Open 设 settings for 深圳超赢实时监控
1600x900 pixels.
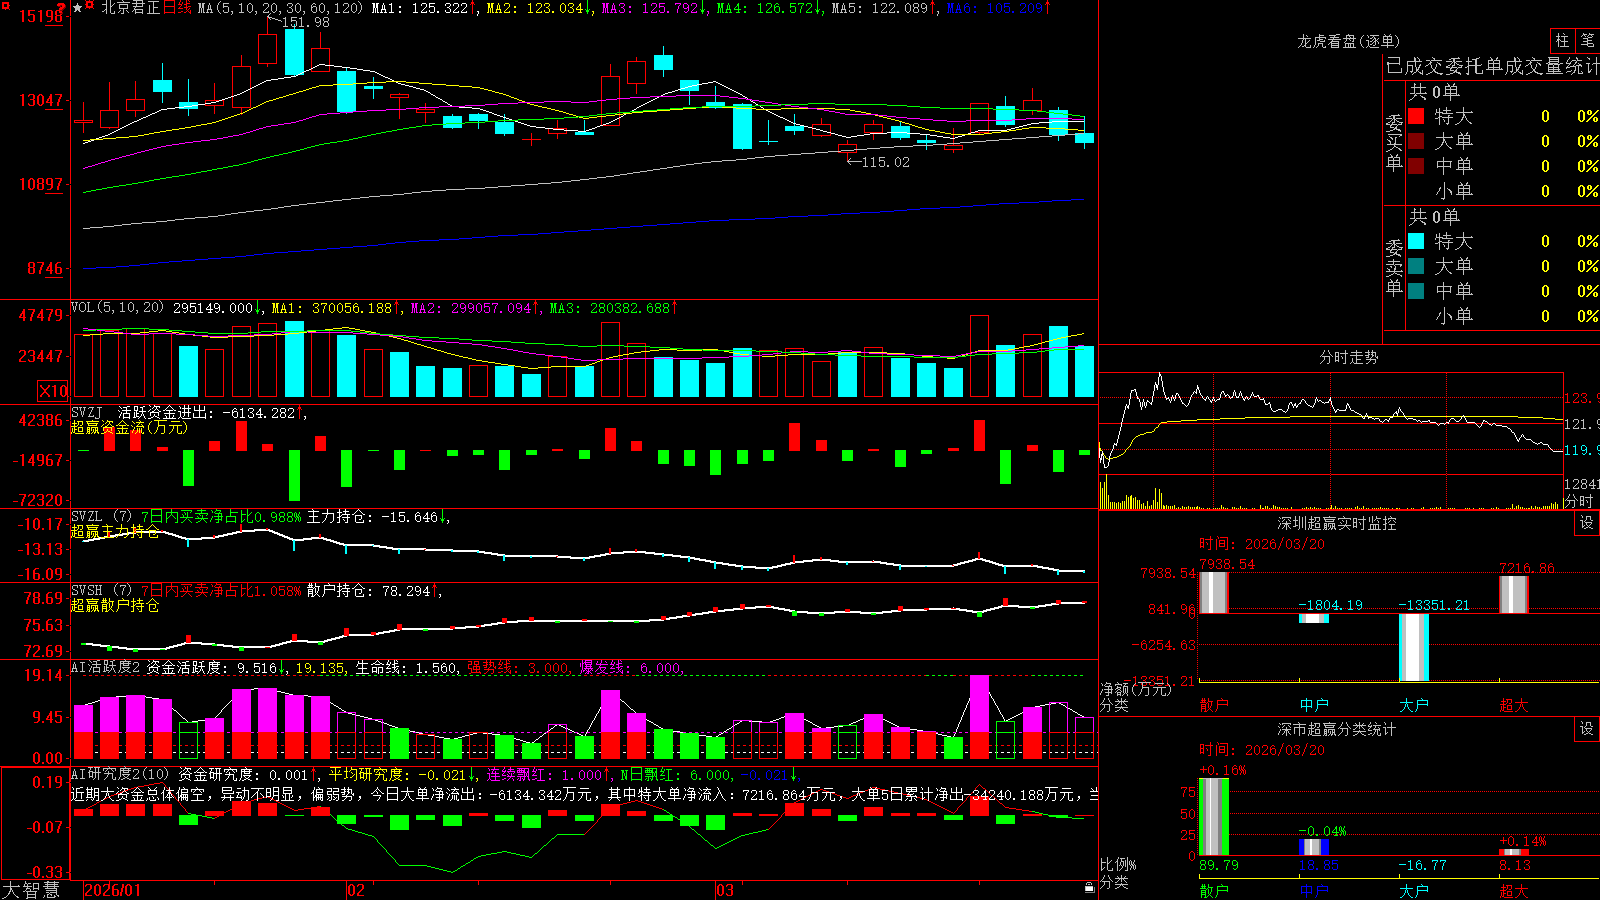click(1587, 523)
